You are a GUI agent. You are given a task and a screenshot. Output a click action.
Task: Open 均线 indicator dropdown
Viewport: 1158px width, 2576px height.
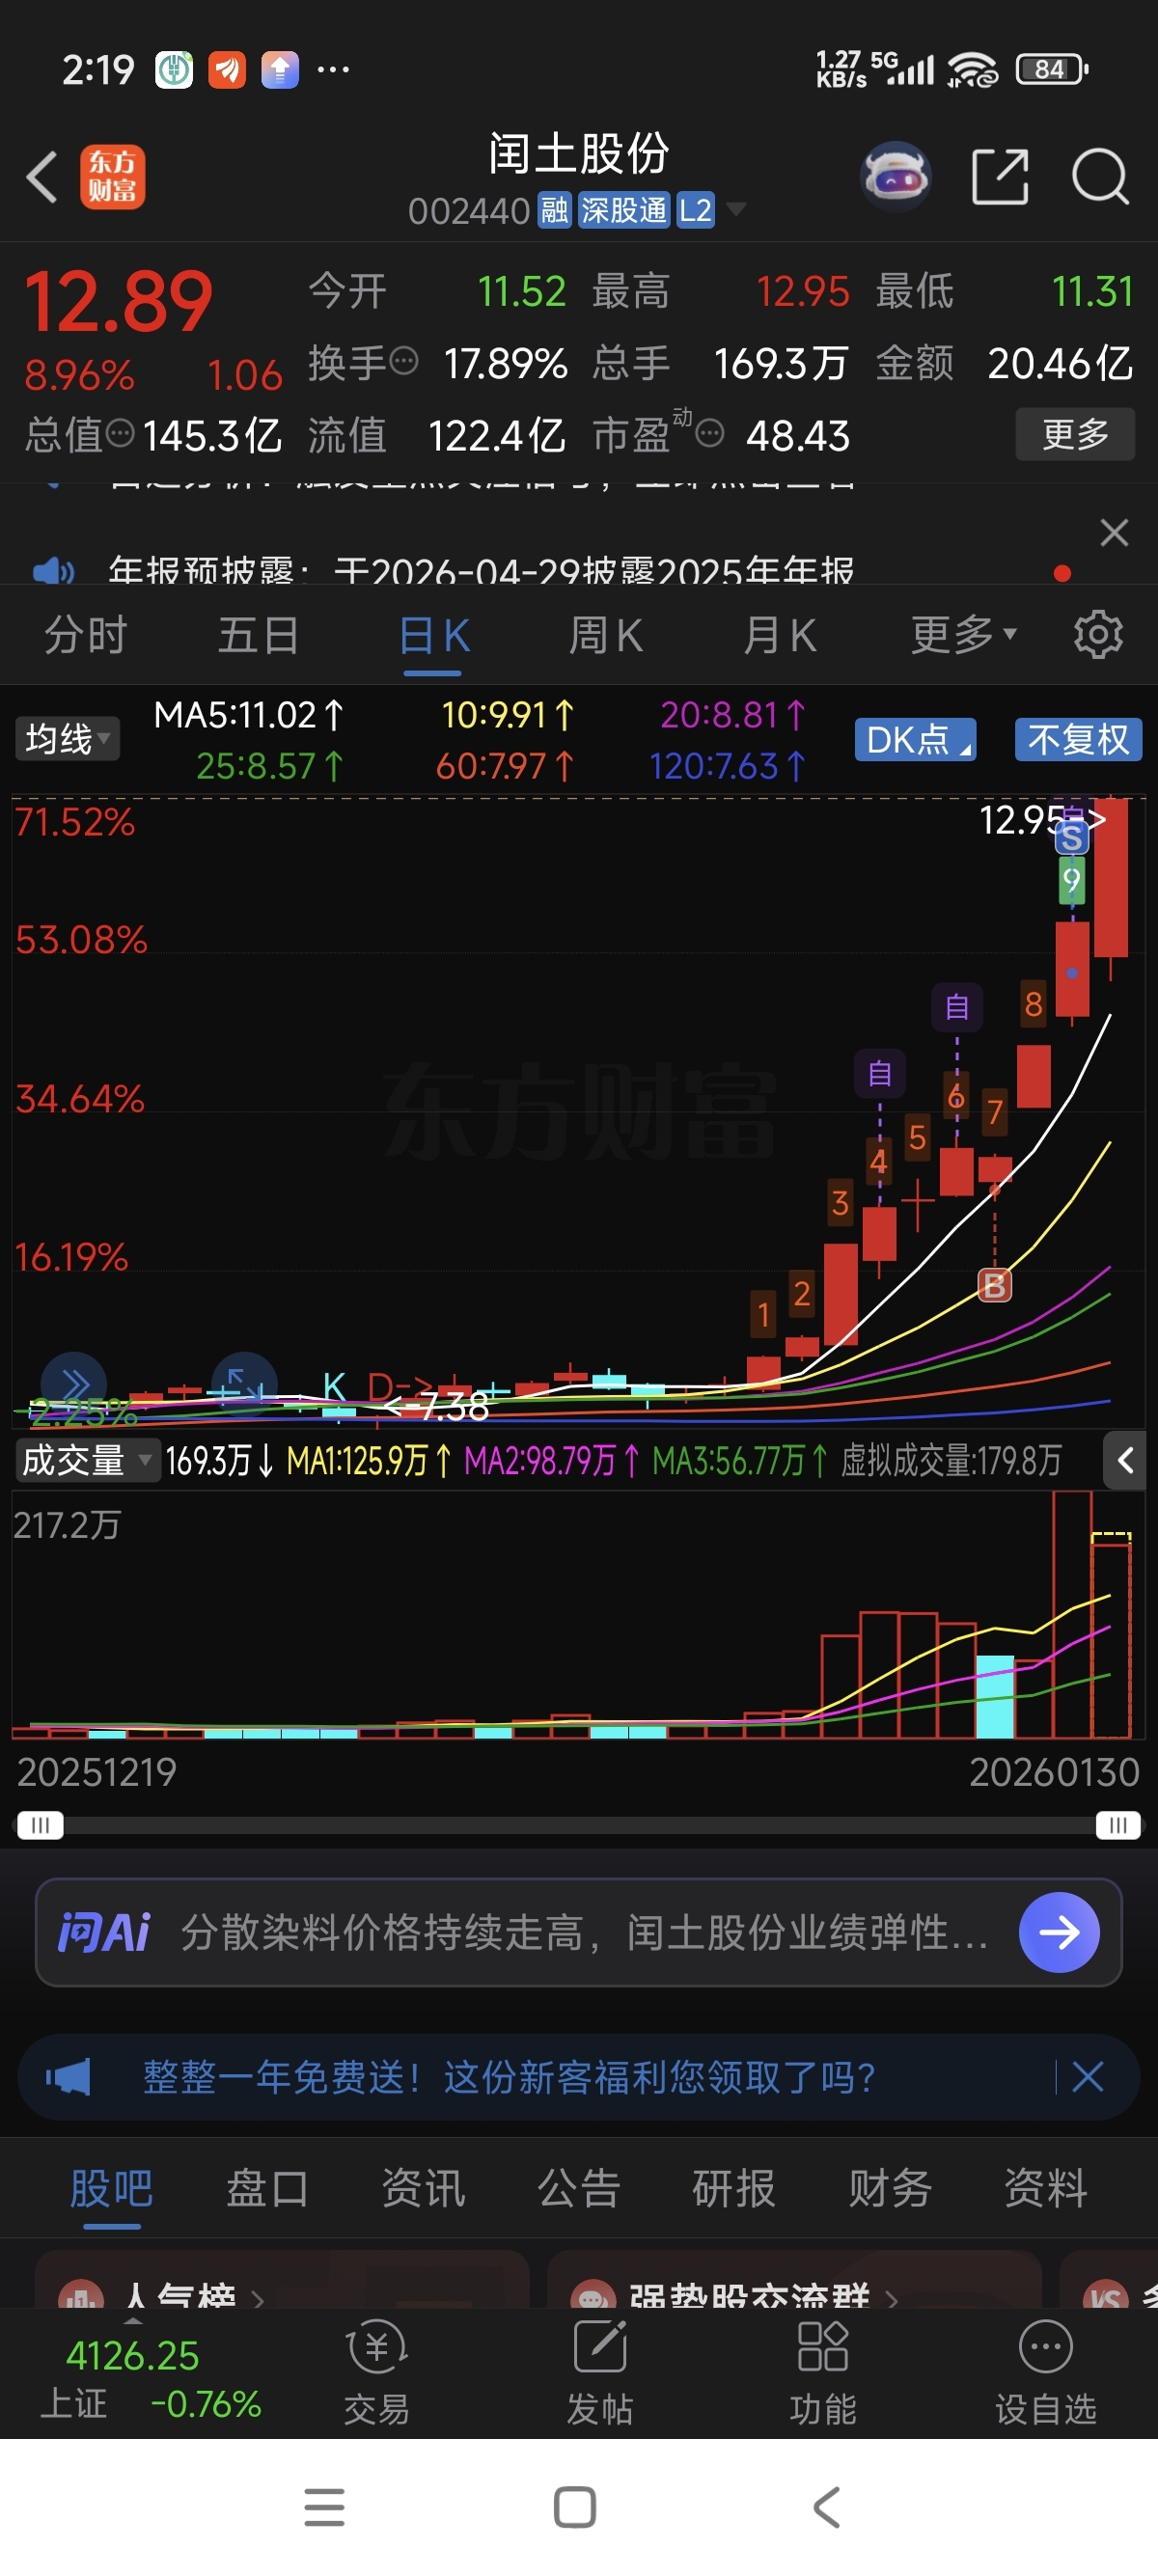[66, 739]
